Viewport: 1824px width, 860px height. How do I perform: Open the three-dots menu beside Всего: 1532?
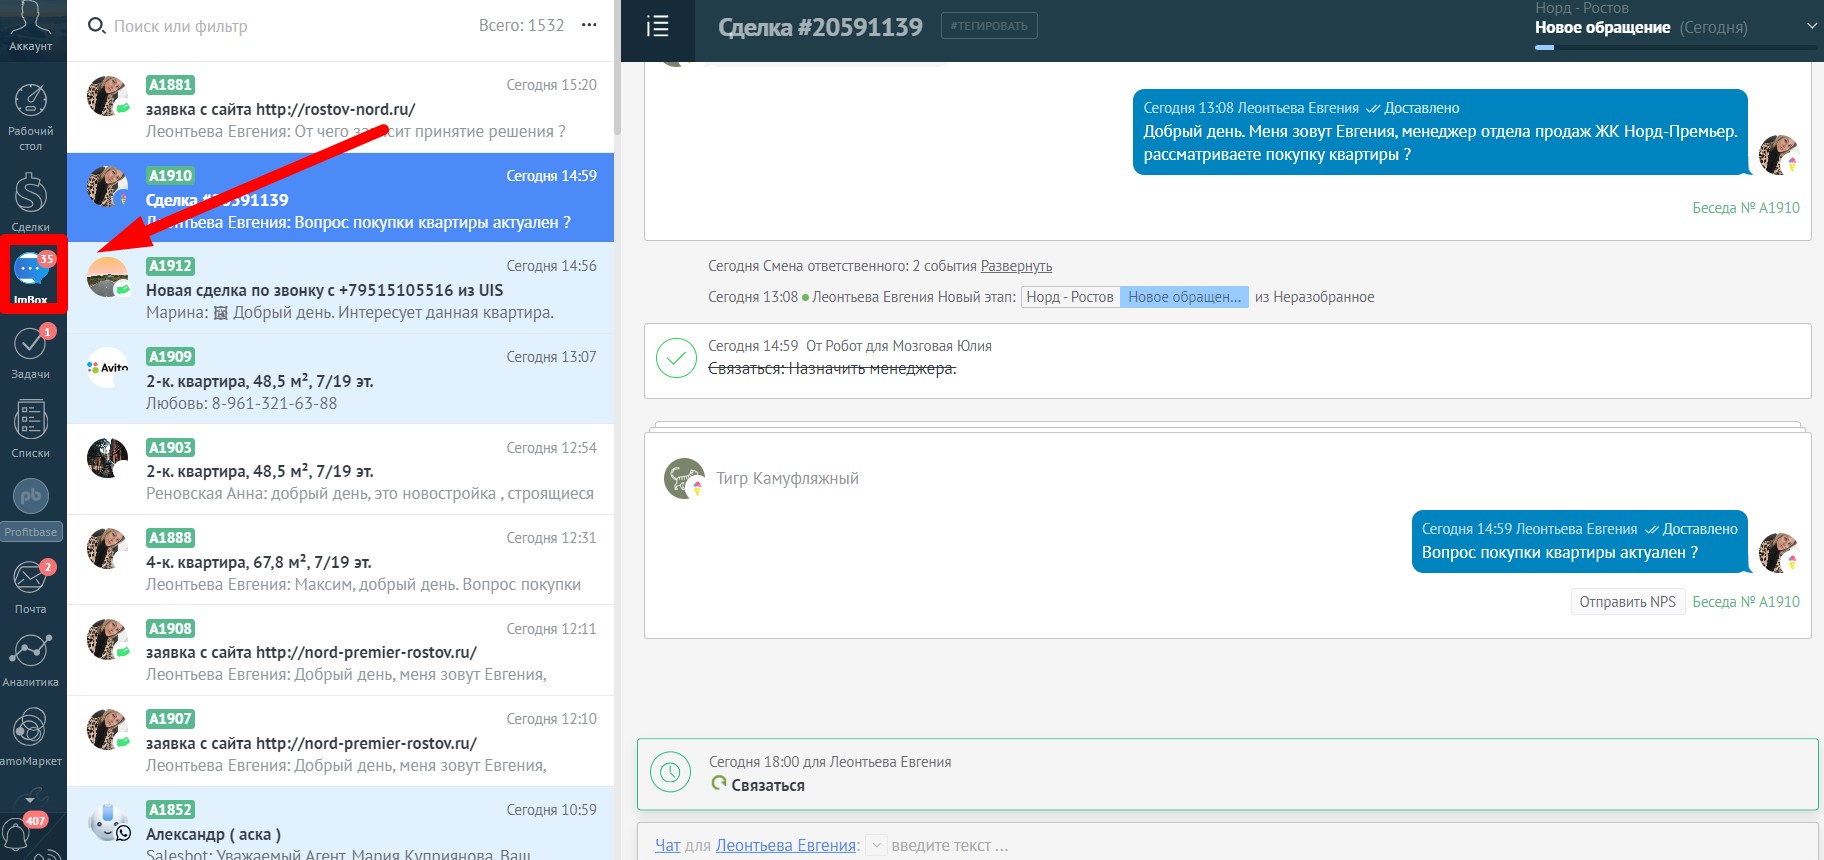589,25
